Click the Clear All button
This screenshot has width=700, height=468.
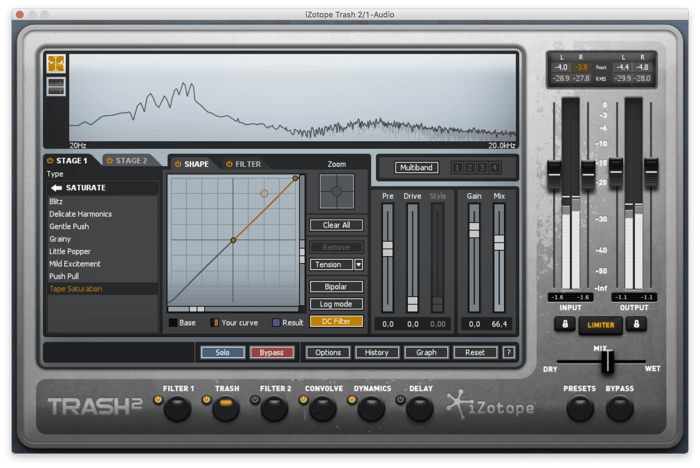(x=336, y=225)
